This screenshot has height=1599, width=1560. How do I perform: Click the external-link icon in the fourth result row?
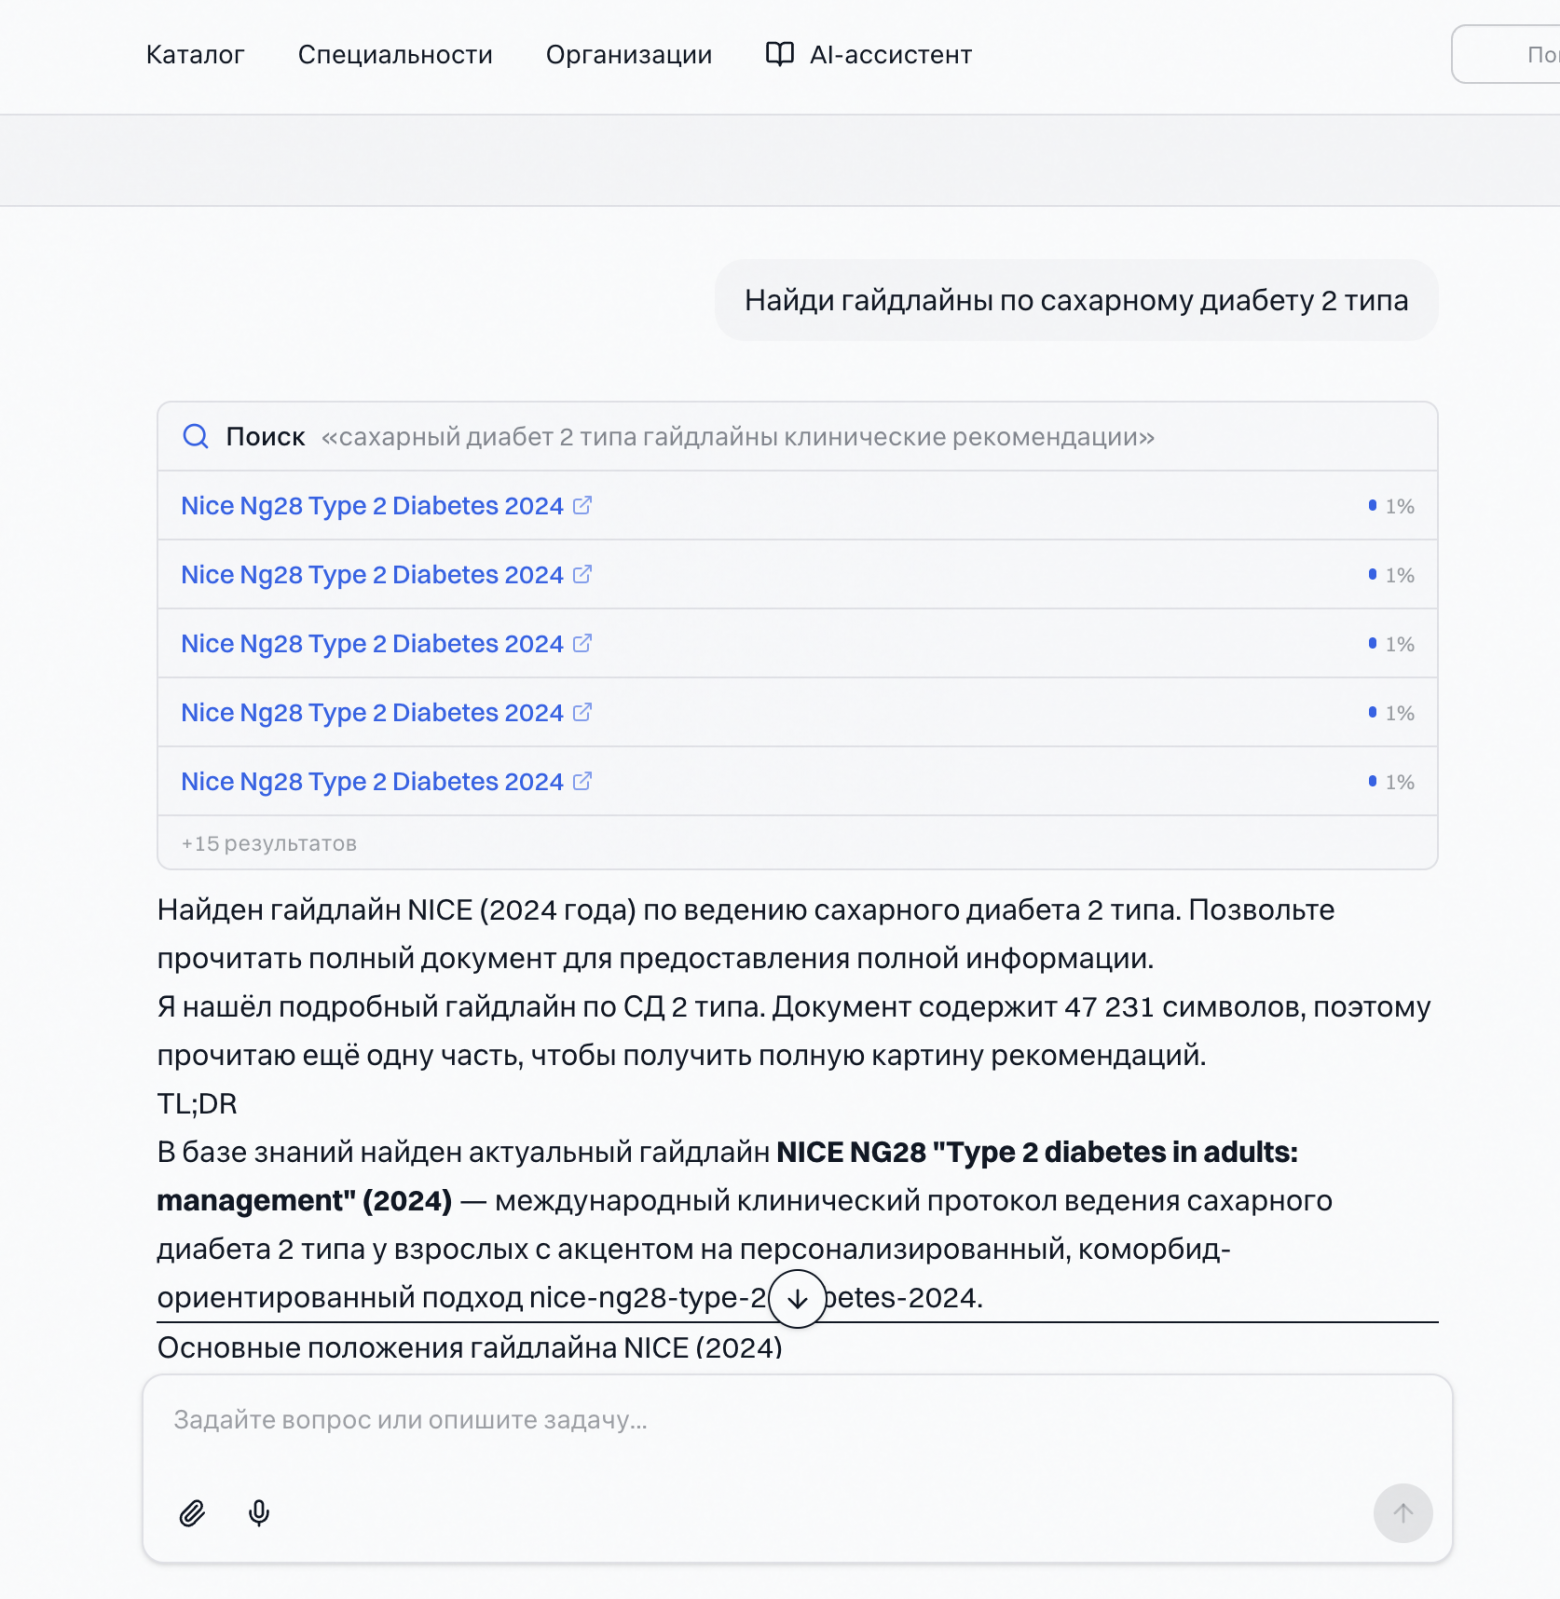tap(582, 712)
